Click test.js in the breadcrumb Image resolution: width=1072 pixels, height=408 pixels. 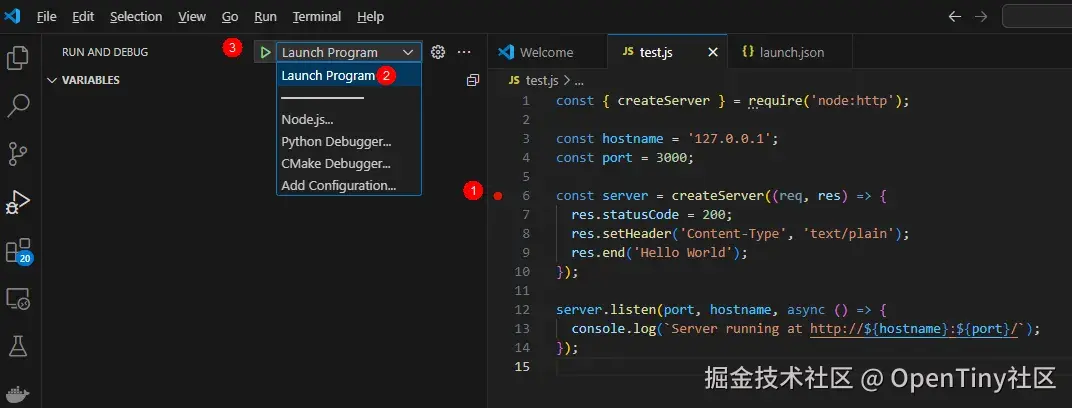click(x=541, y=81)
